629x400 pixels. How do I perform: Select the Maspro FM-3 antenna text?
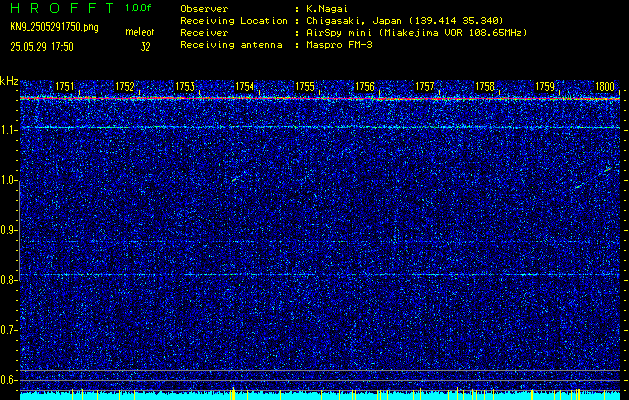click(339, 45)
